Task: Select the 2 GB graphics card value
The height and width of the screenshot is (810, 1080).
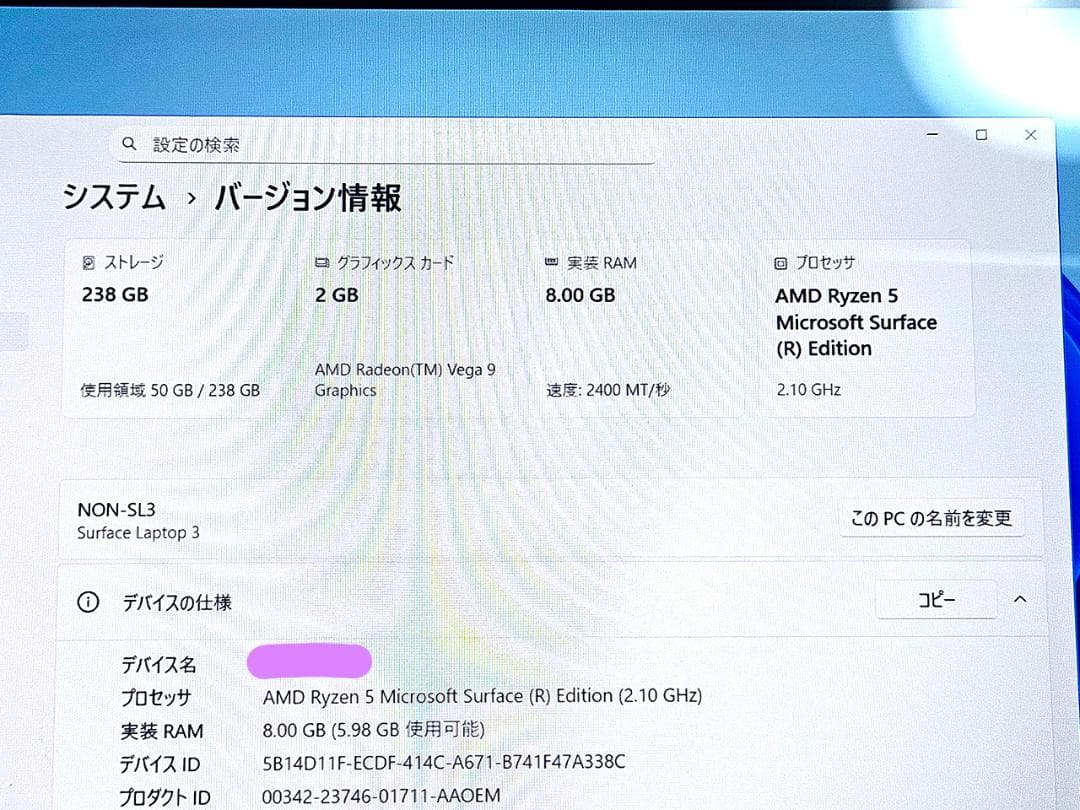Action: pos(337,295)
